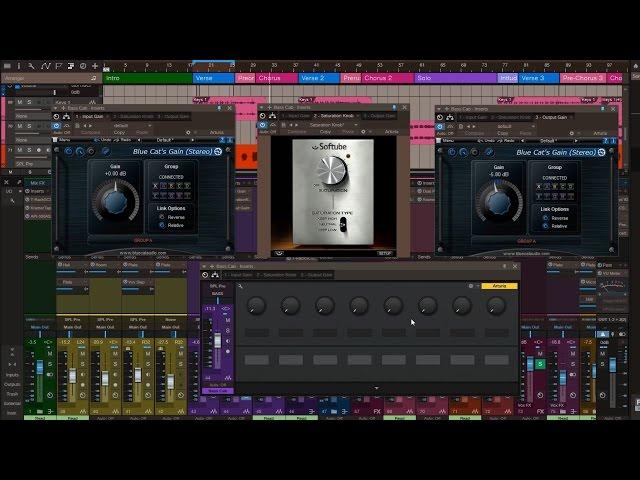Toggle bypass button in Input Gain window
Image resolution: width=640 pixels, height=480 pixels.
56,126
